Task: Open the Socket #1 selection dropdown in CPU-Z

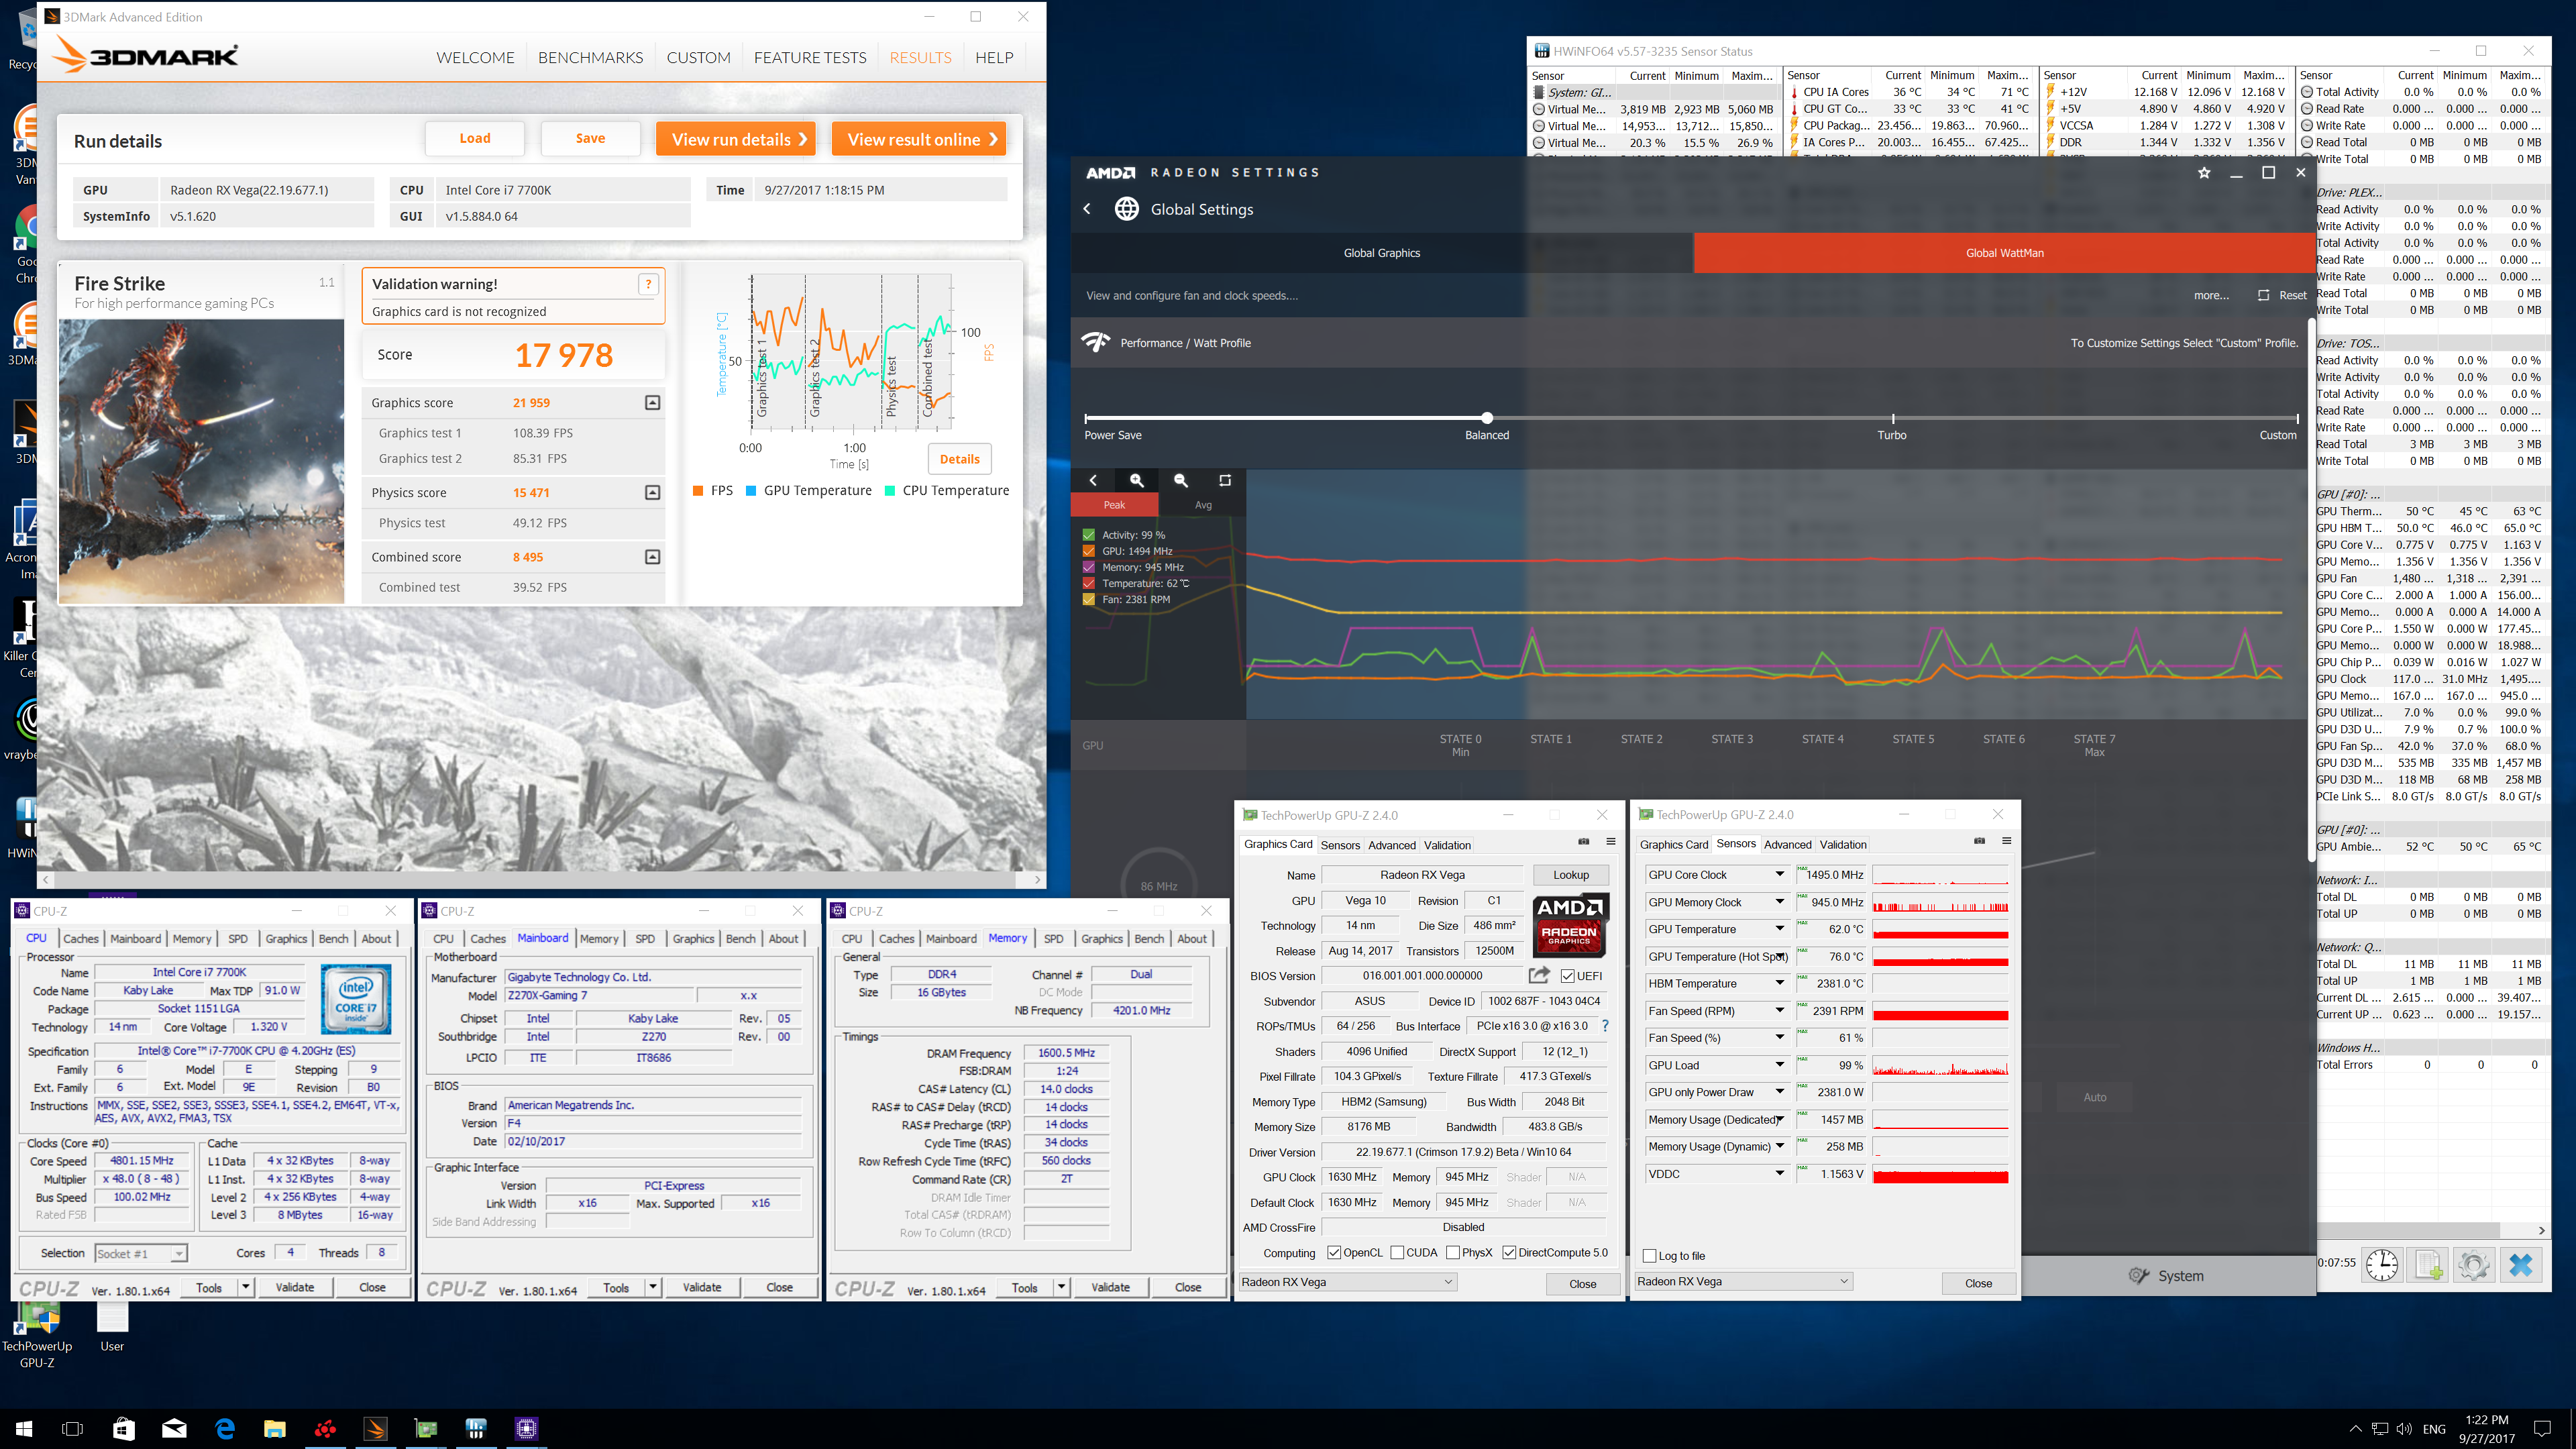Action: (141, 1254)
